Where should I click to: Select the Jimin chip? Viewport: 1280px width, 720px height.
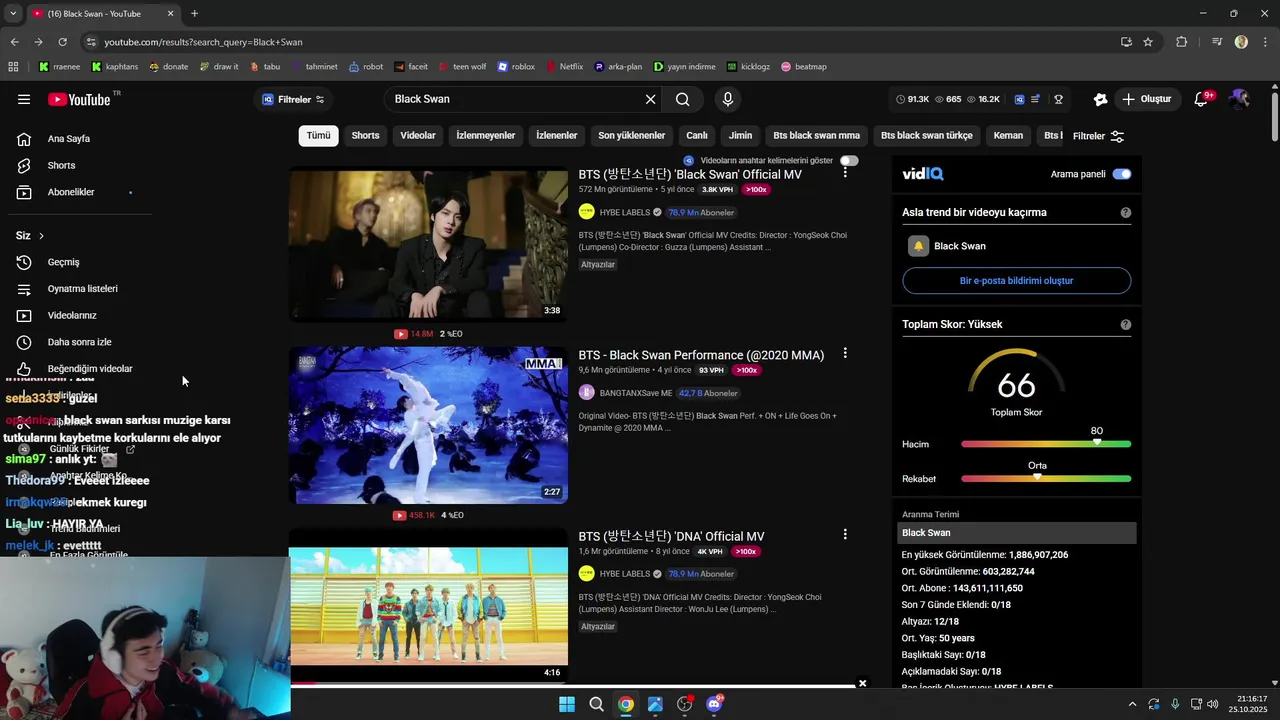pos(740,136)
